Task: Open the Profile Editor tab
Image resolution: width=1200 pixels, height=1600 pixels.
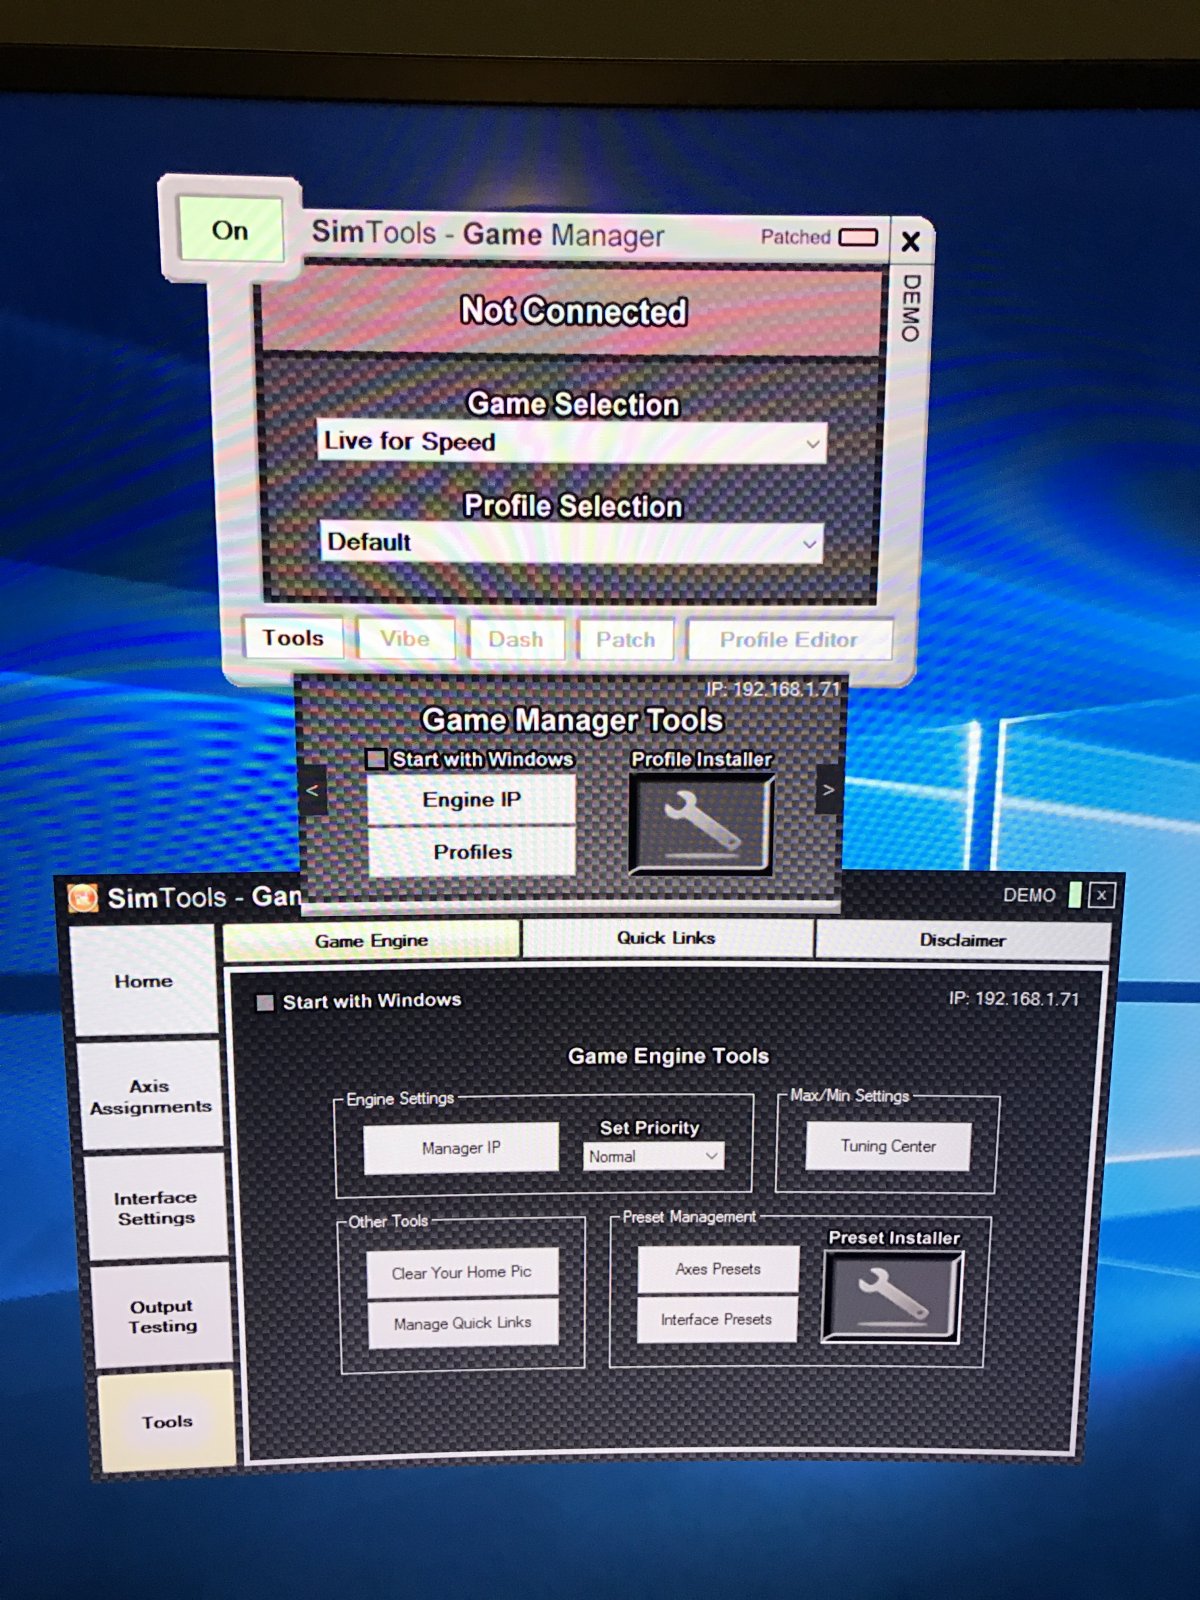Action: pos(789,640)
